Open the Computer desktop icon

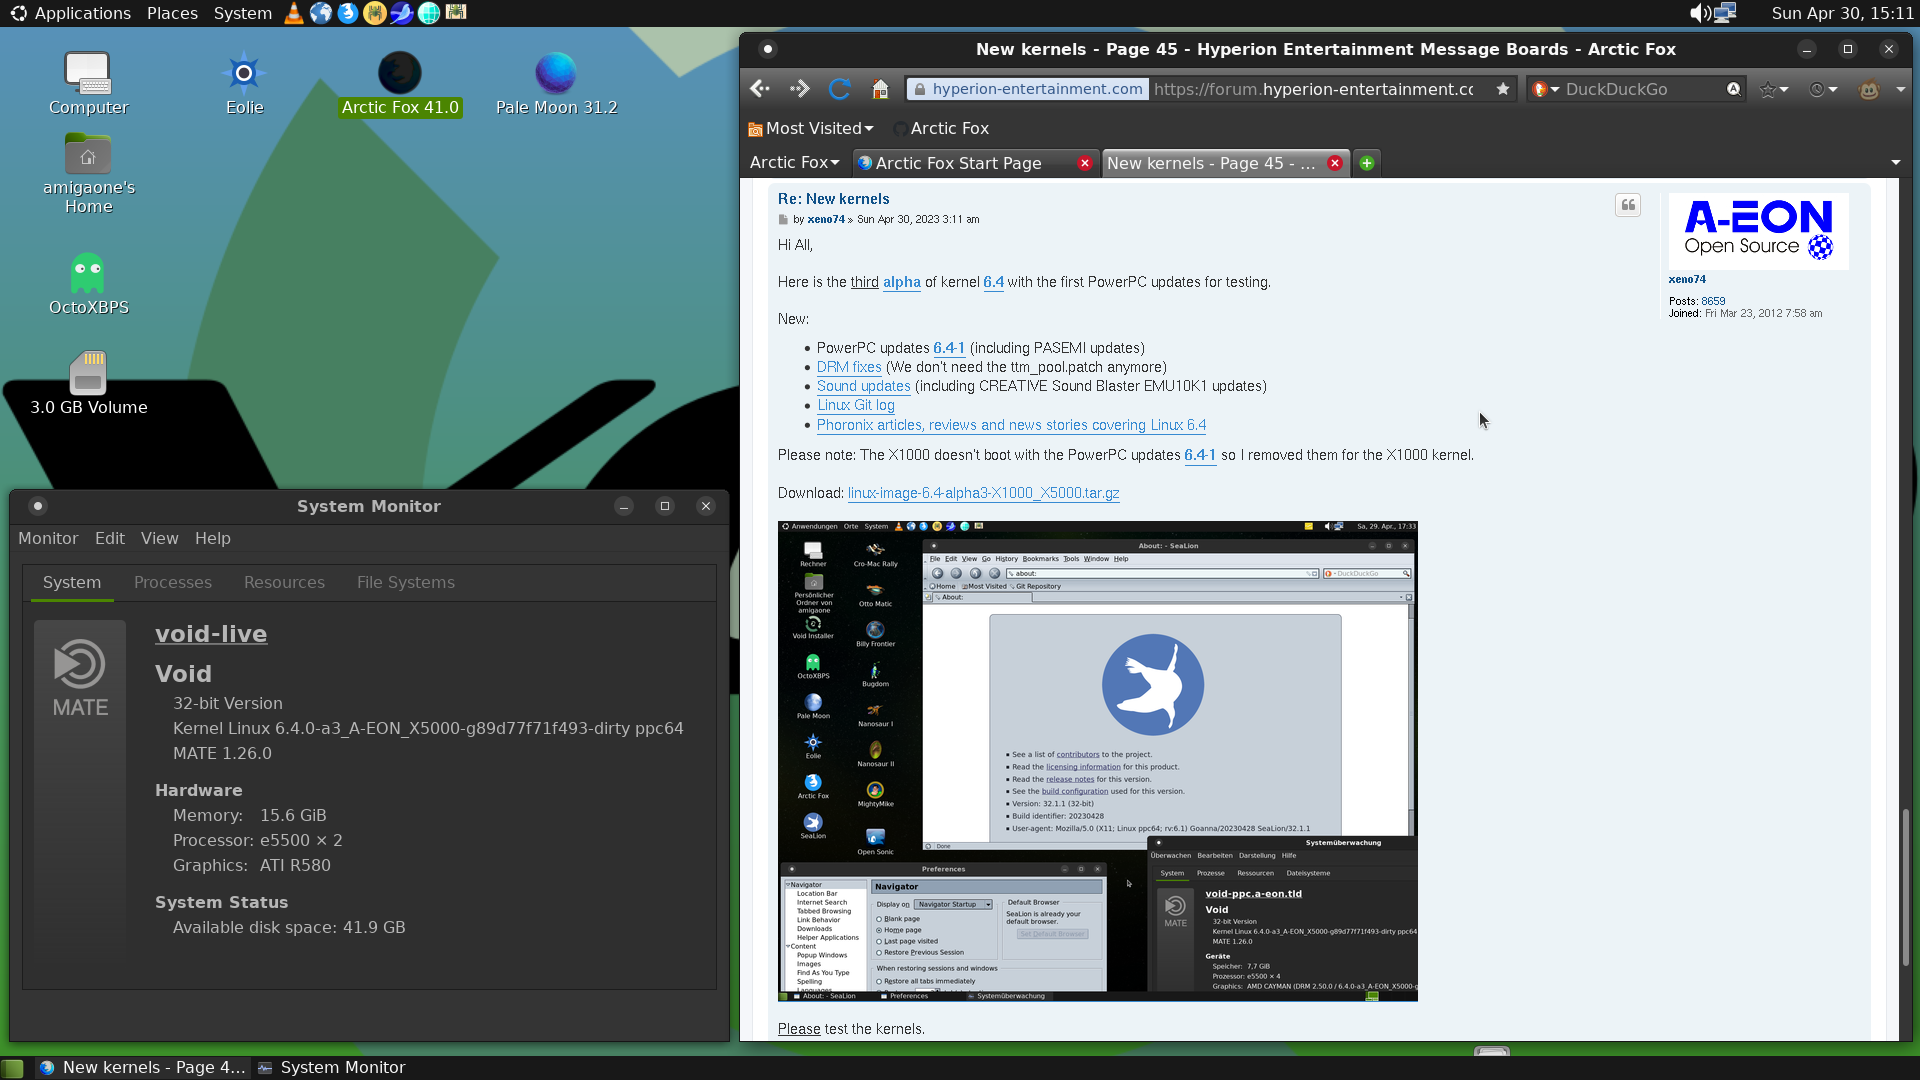pyautogui.click(x=88, y=84)
